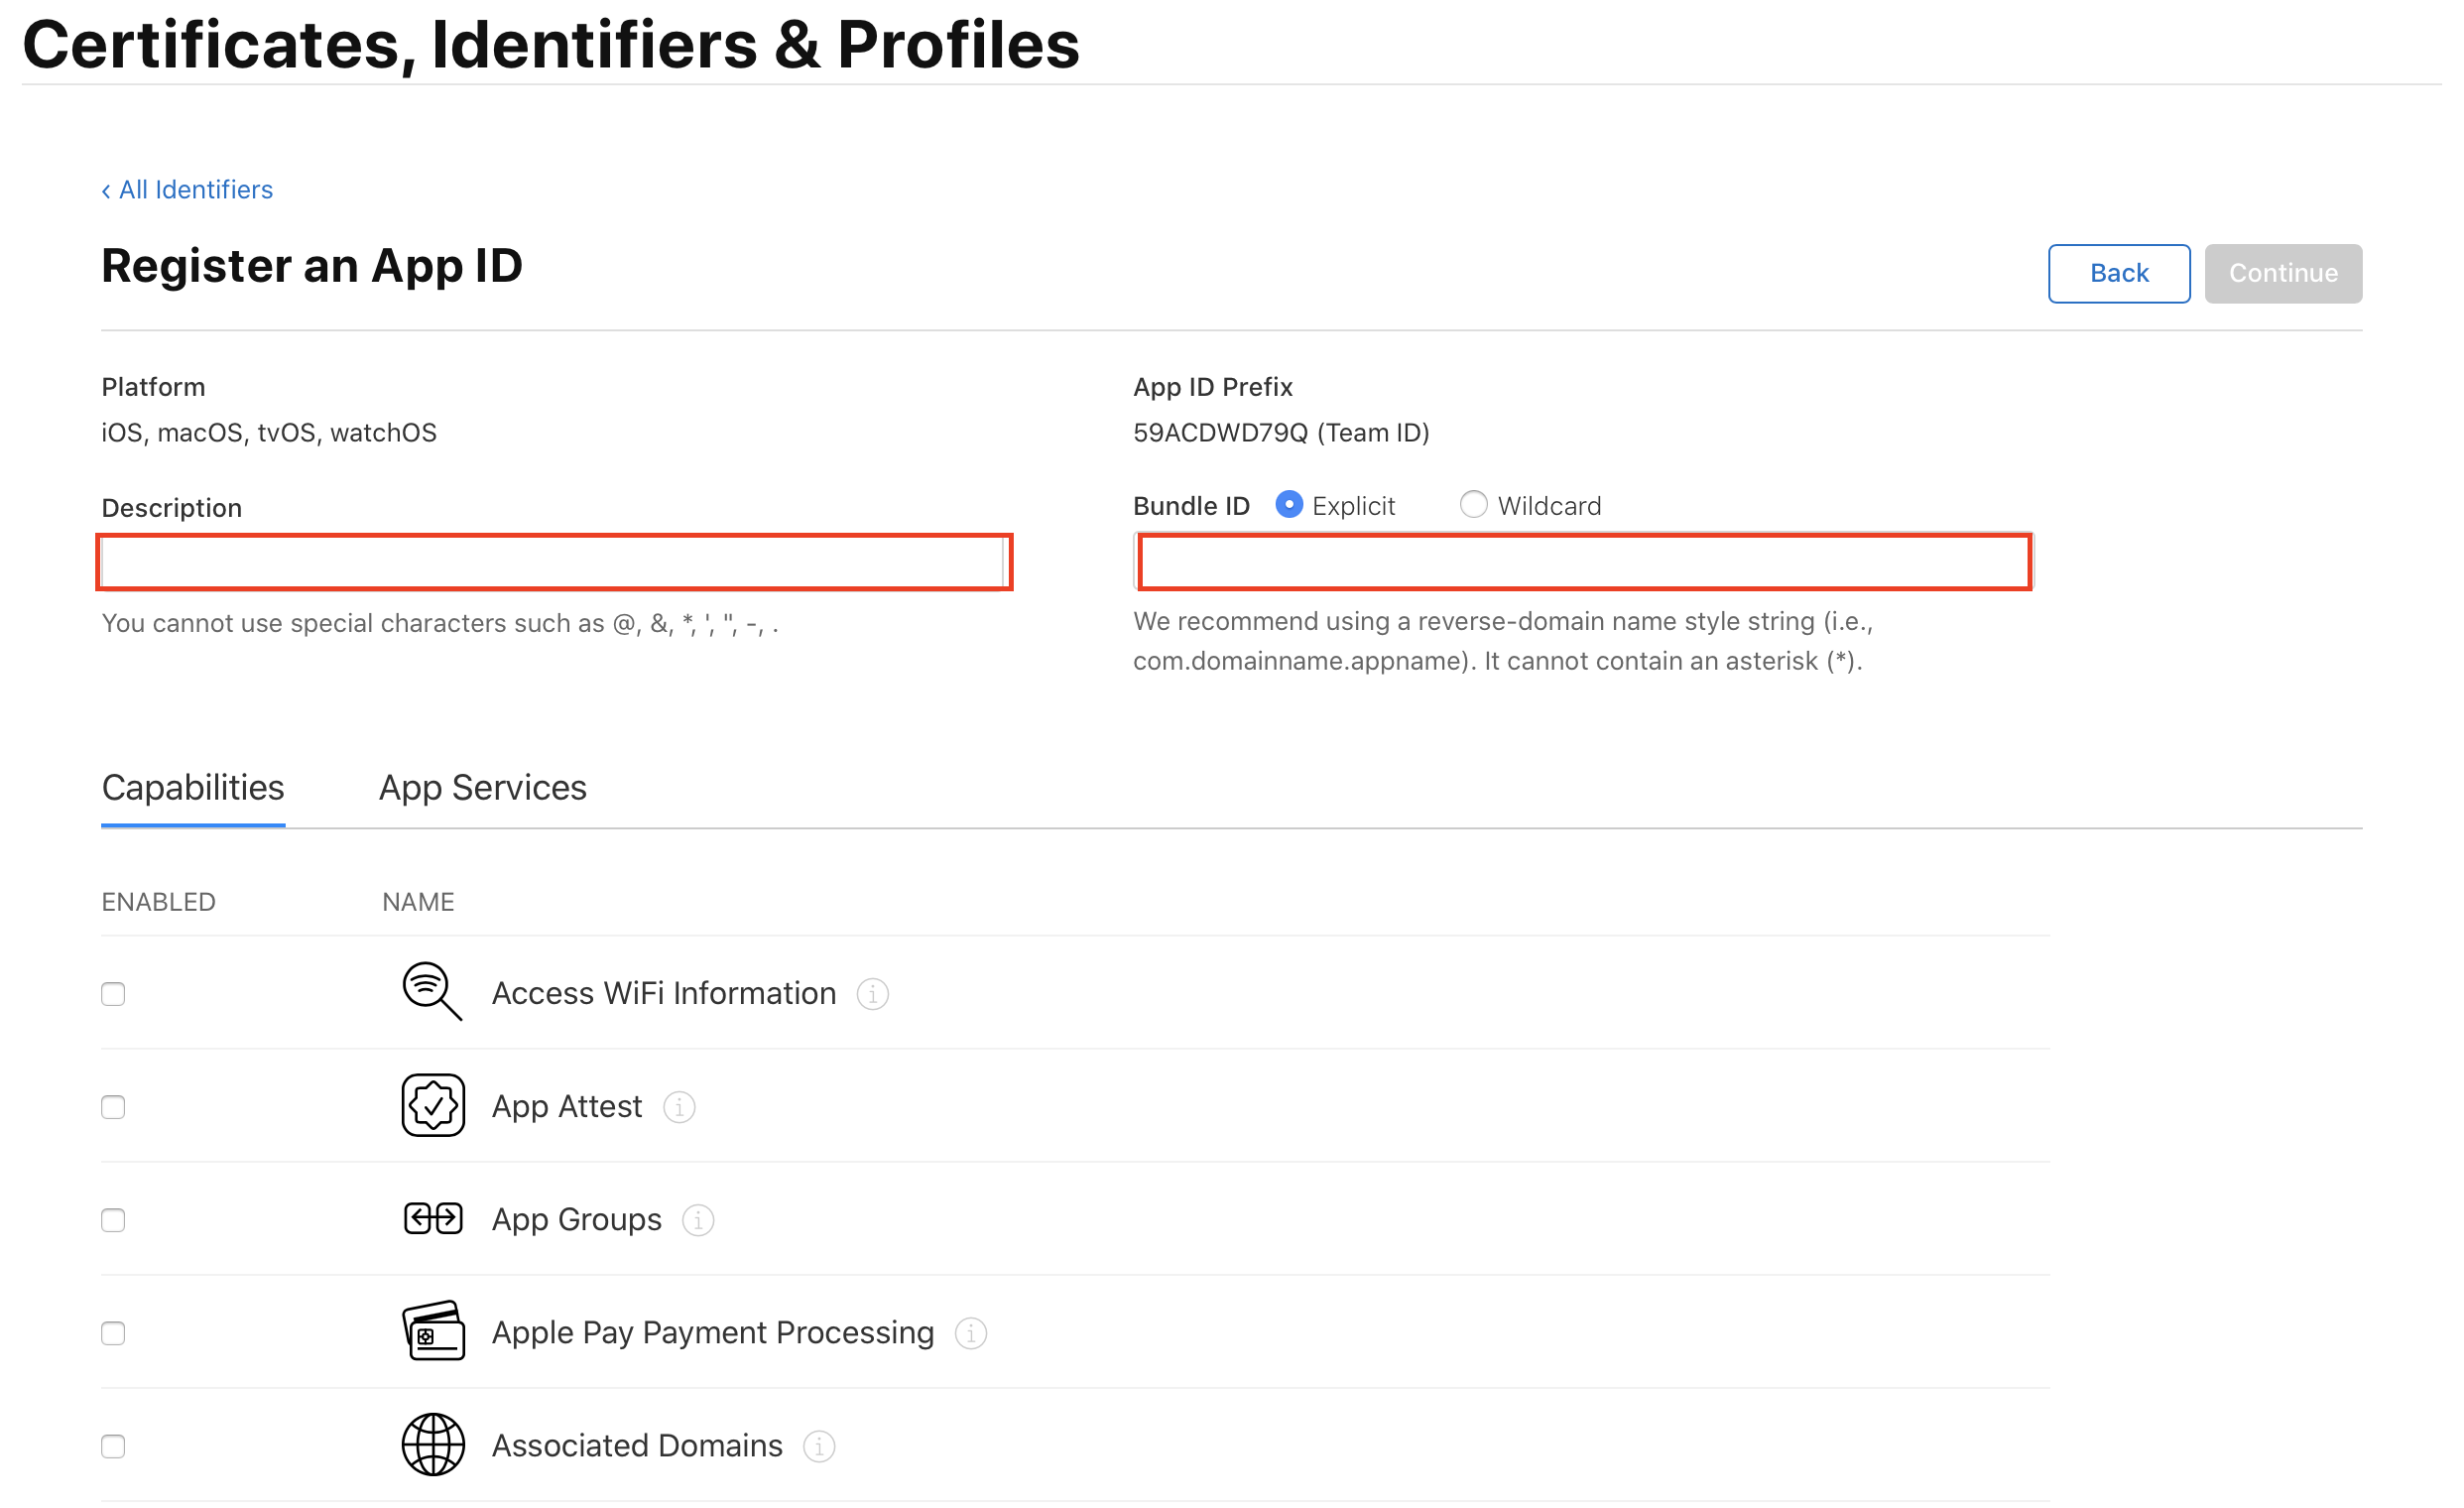Select the Capabilities tab

pos(193,788)
